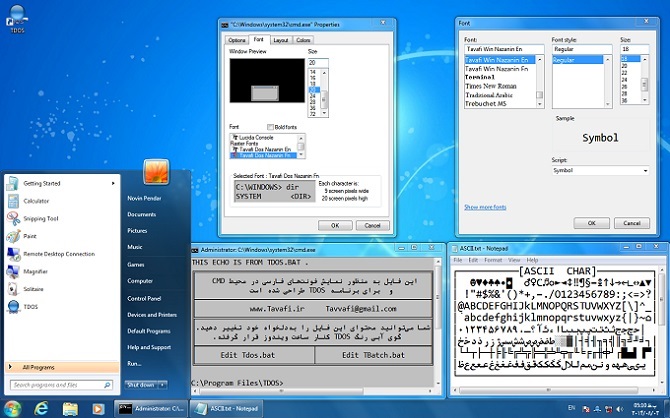670x418 pixels.
Task: Select Times New Roman in font list
Action: tap(491, 86)
